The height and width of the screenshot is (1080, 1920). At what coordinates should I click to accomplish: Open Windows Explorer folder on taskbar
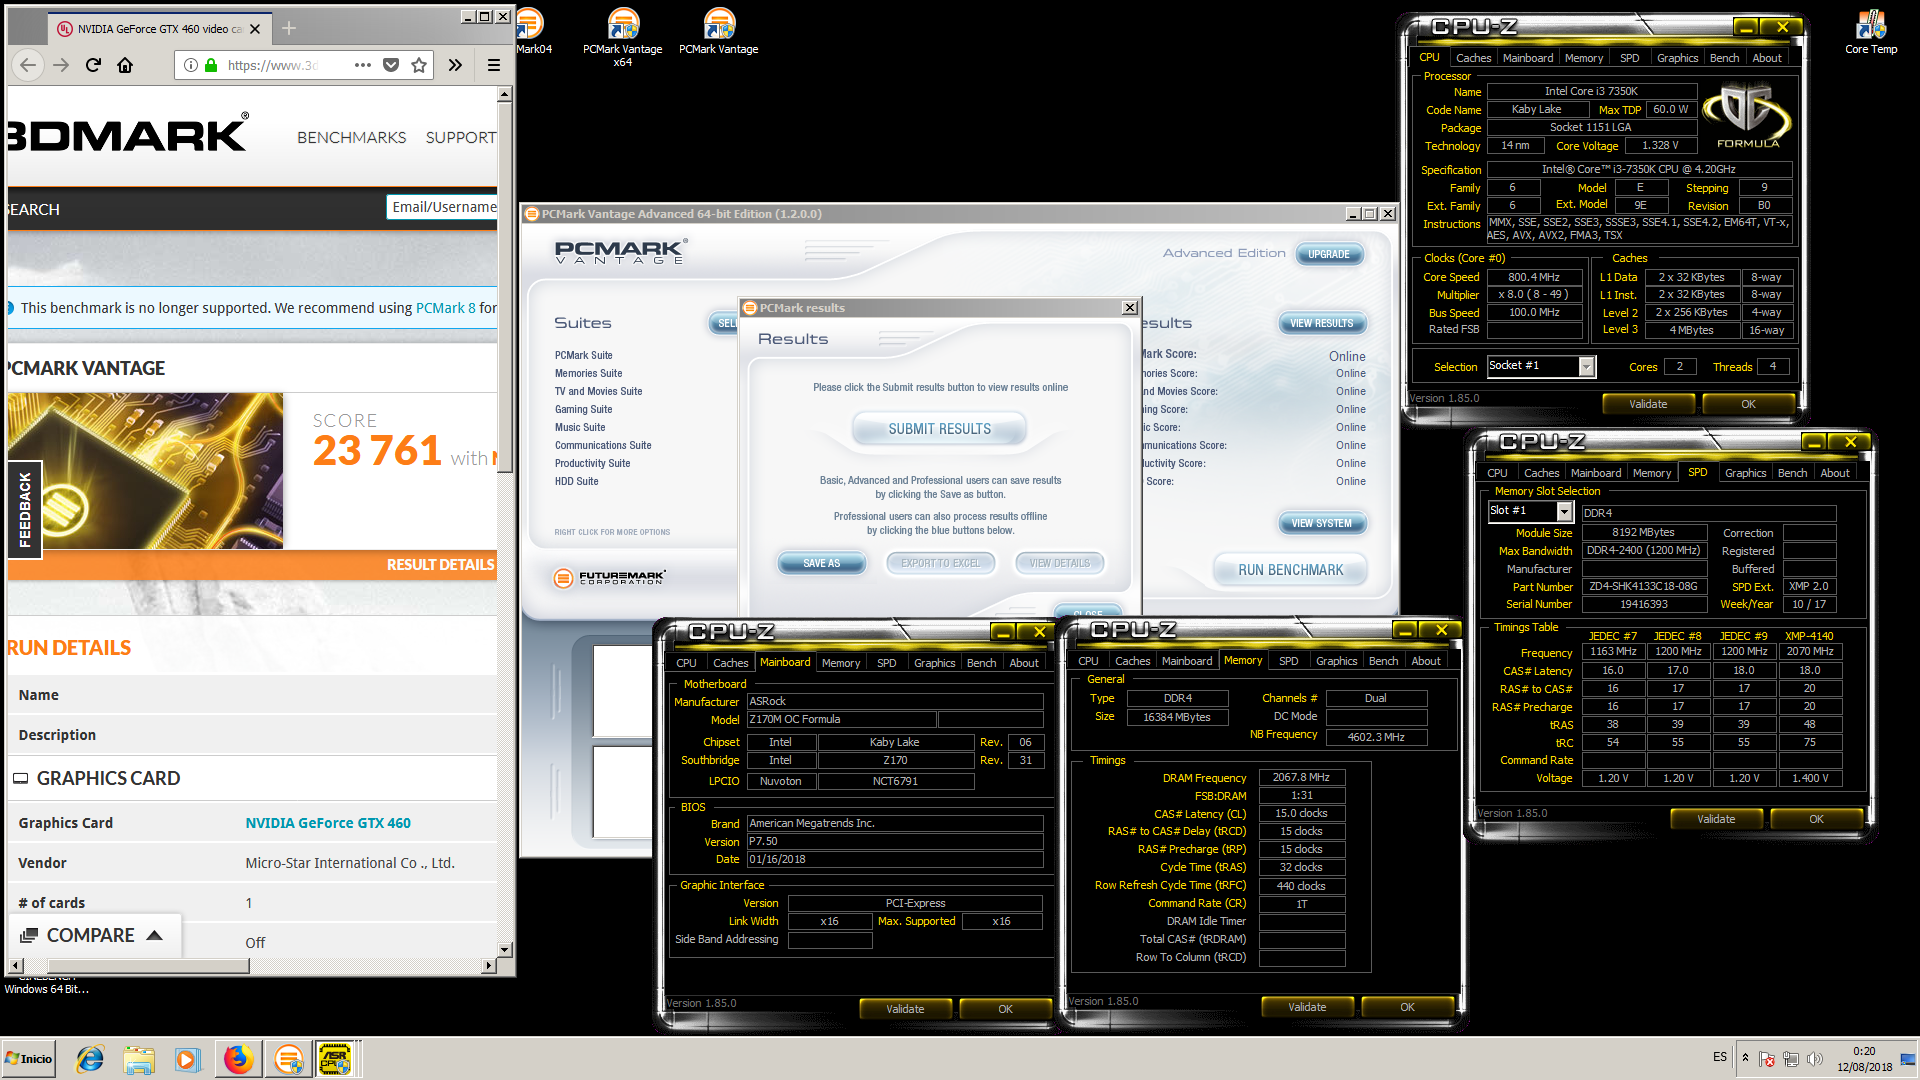pyautogui.click(x=139, y=1059)
